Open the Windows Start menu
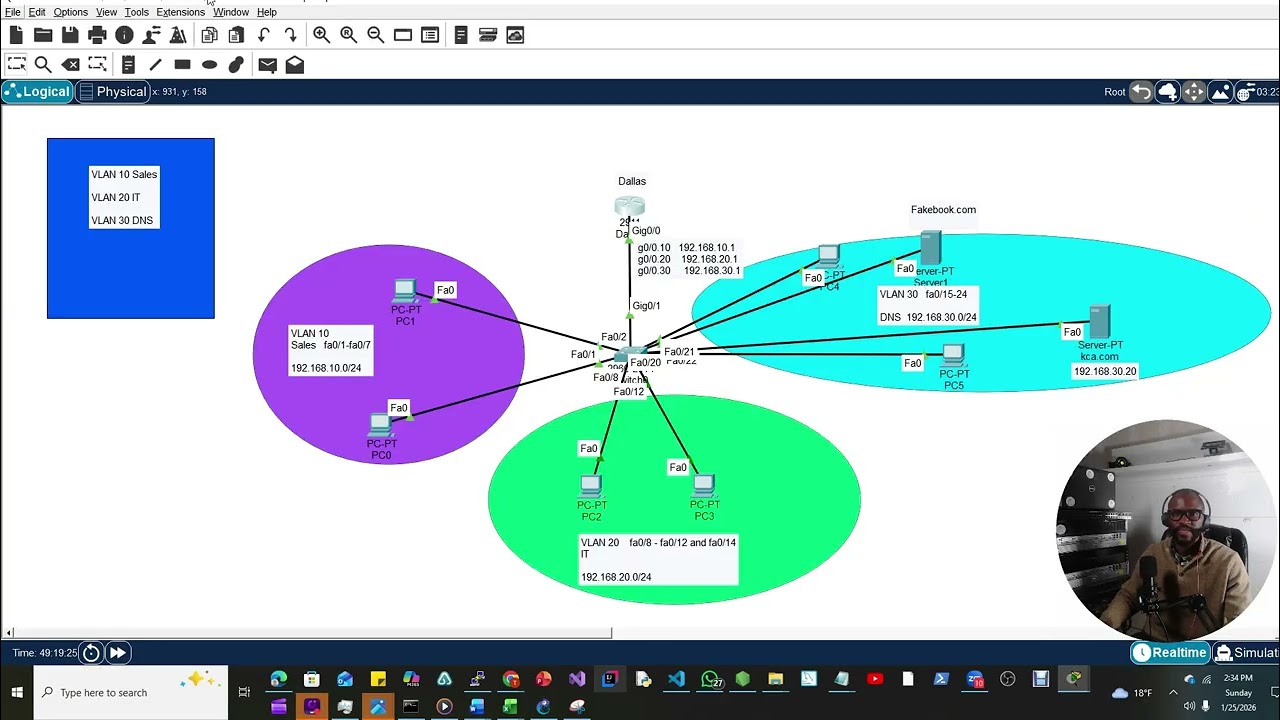Screen dimensions: 1280x720 click(16, 692)
